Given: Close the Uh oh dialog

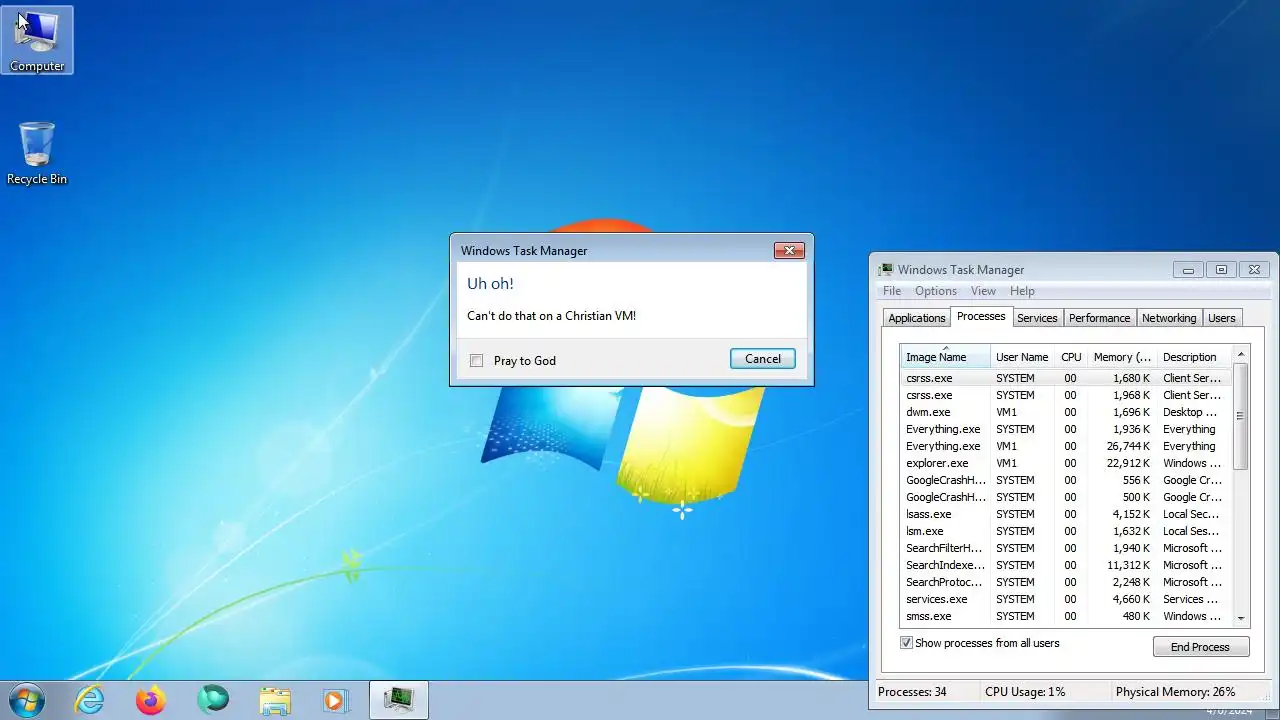Looking at the screenshot, I should pyautogui.click(x=789, y=251).
